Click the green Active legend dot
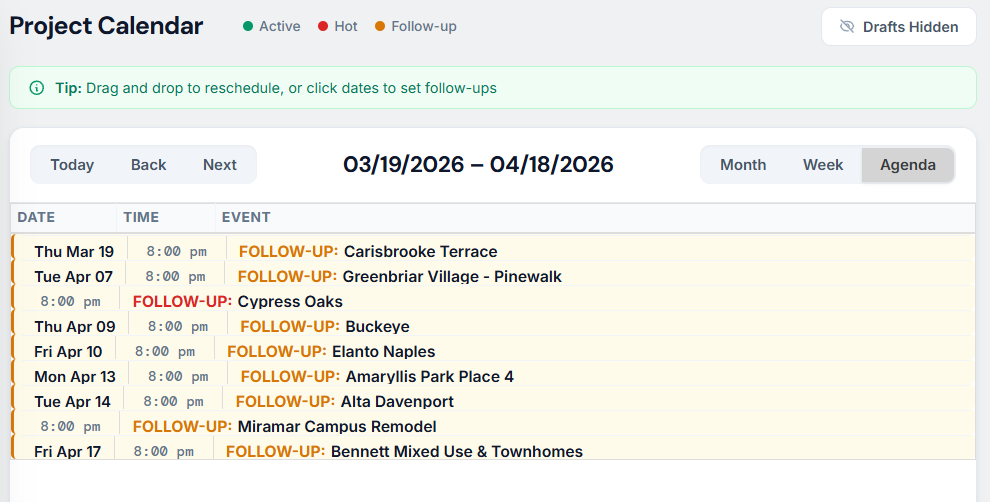The width and height of the screenshot is (990, 502). click(248, 27)
